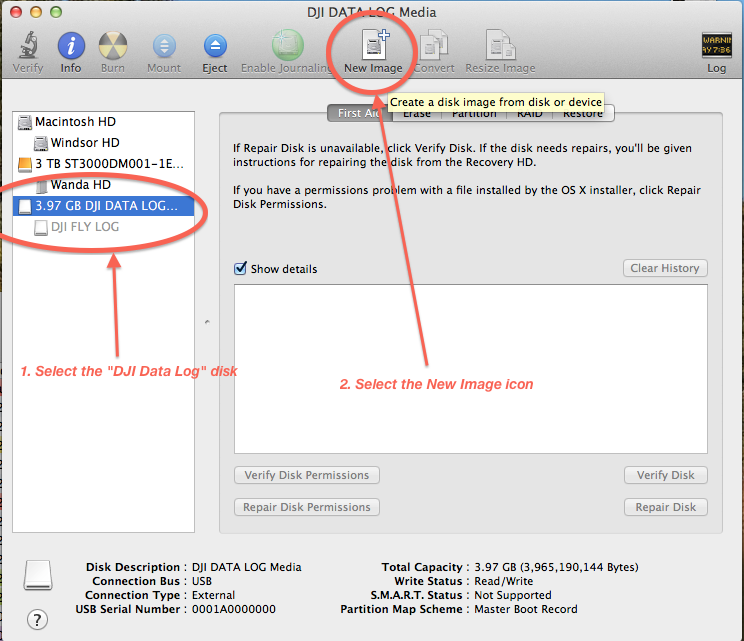The image size is (744, 641).
Task: Create a New Image from toolbar
Action: (373, 52)
